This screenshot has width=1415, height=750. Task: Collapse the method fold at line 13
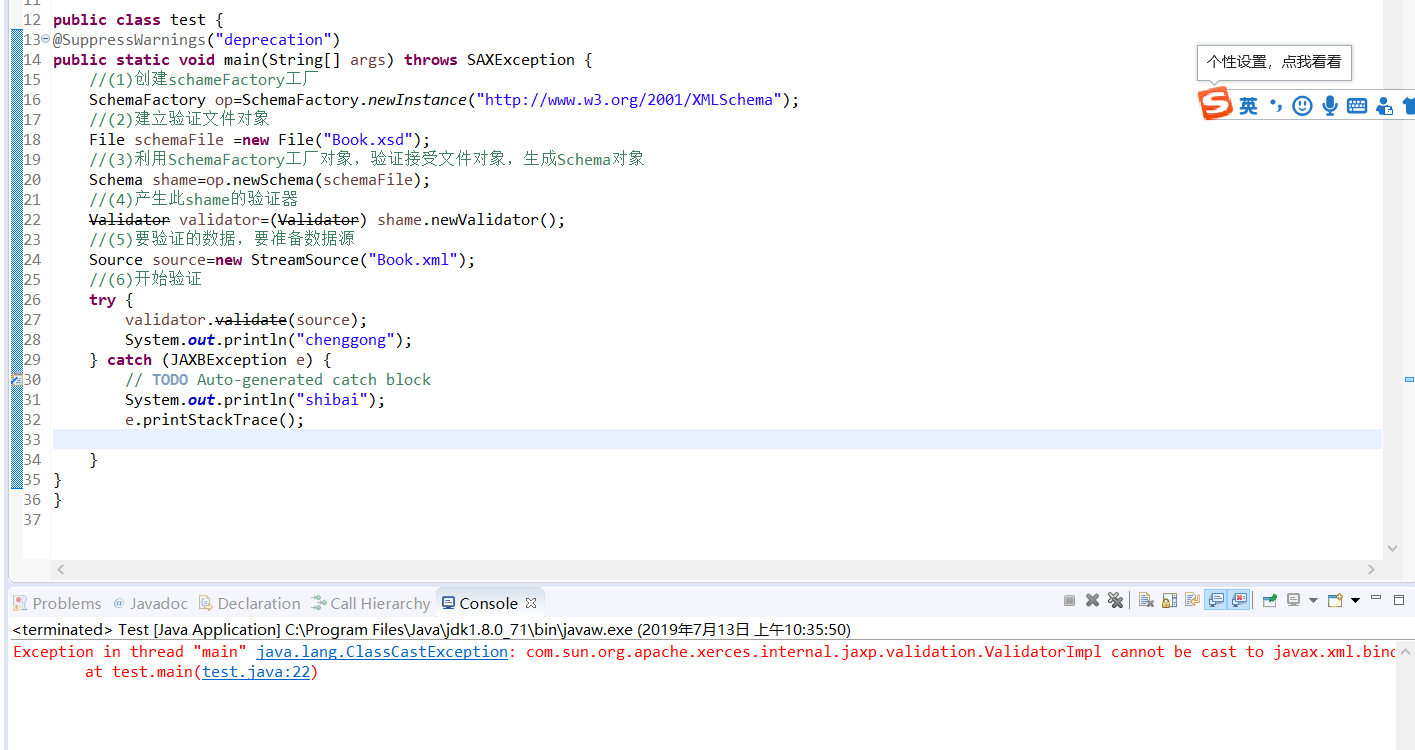tap(45, 39)
